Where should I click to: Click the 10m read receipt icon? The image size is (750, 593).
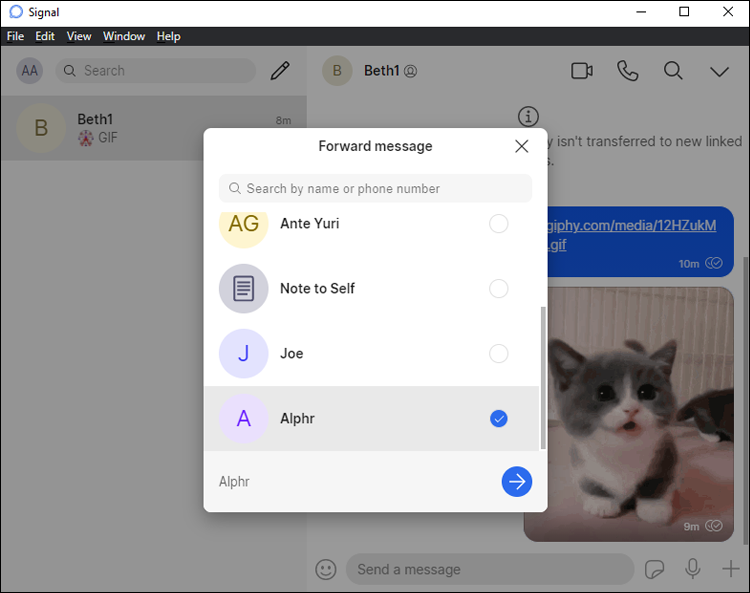pyautogui.click(x=714, y=263)
